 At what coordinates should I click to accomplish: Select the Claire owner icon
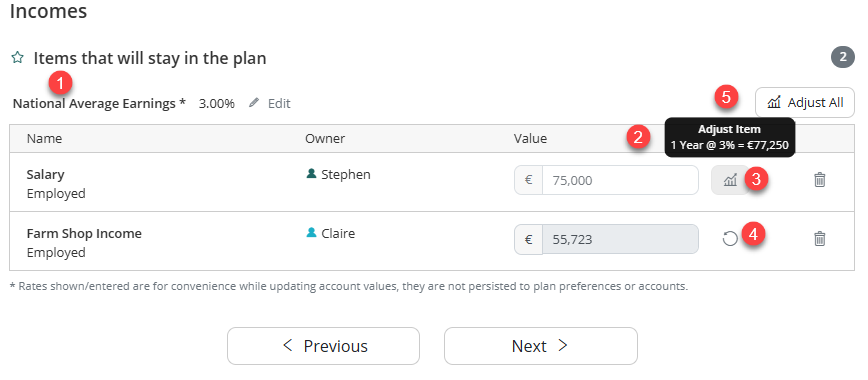coord(312,233)
